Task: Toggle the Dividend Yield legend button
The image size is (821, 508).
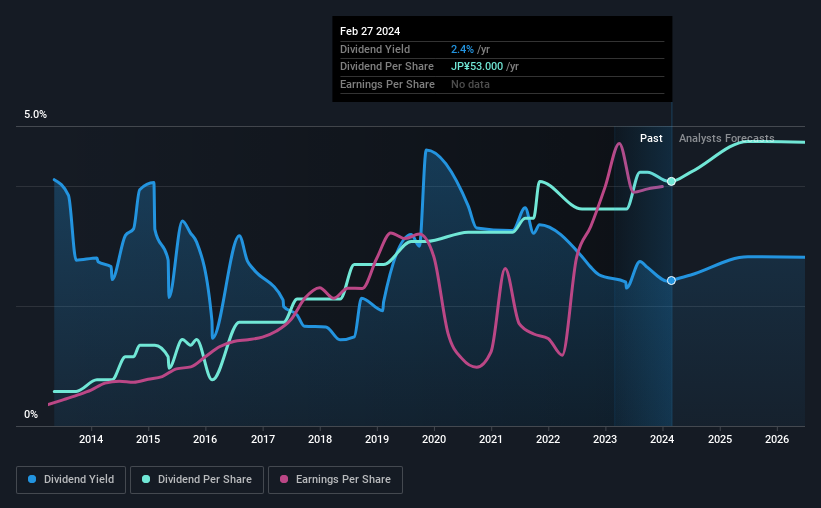Action: pos(71,480)
